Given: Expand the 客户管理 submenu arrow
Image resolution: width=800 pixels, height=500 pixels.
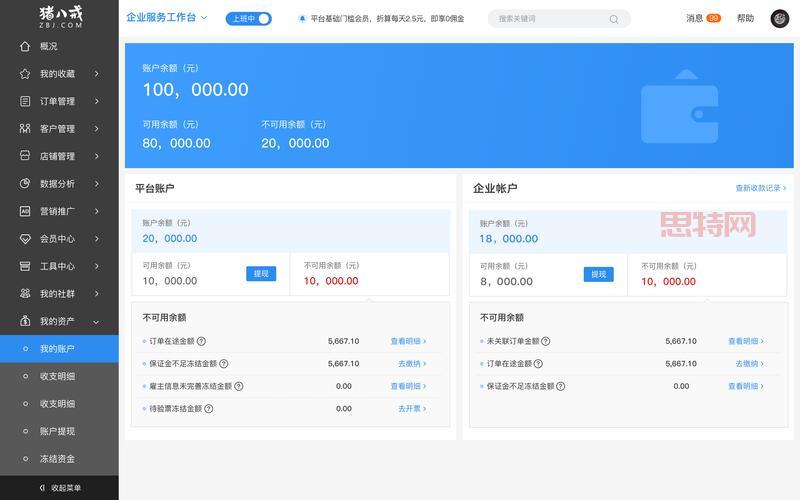Looking at the screenshot, I should [x=96, y=129].
